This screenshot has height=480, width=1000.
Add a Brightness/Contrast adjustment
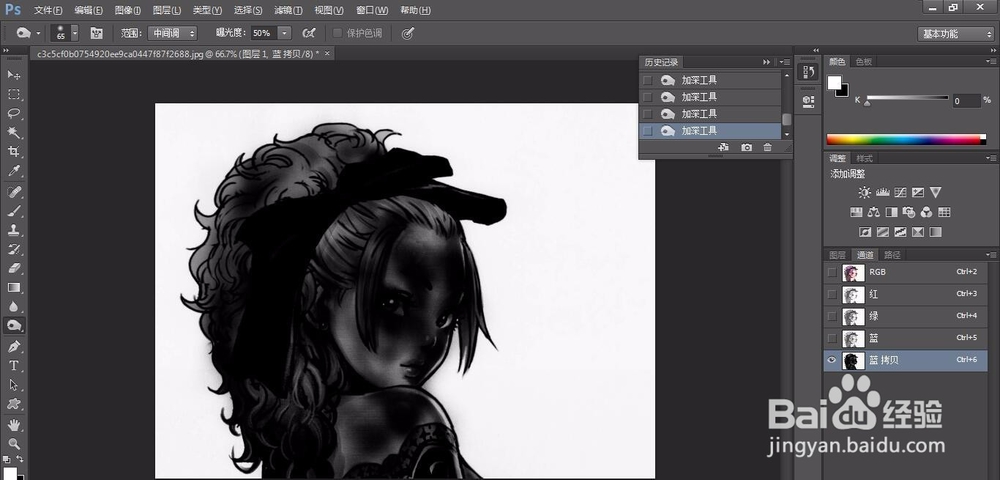(x=864, y=192)
